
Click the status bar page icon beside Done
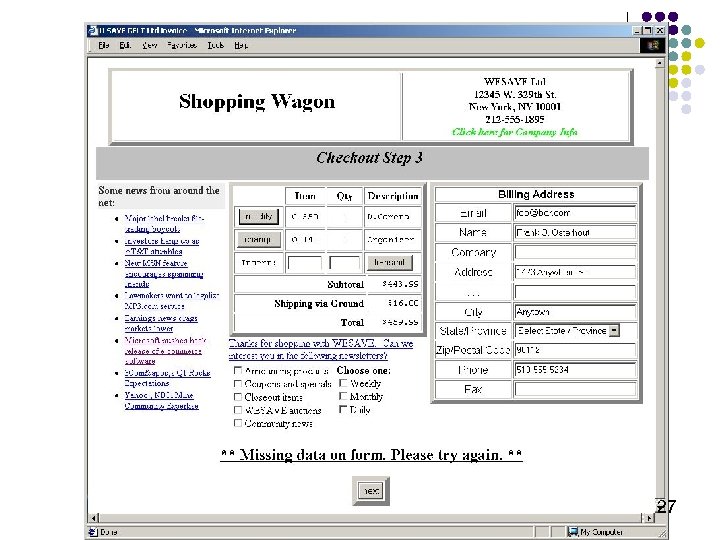(93, 532)
